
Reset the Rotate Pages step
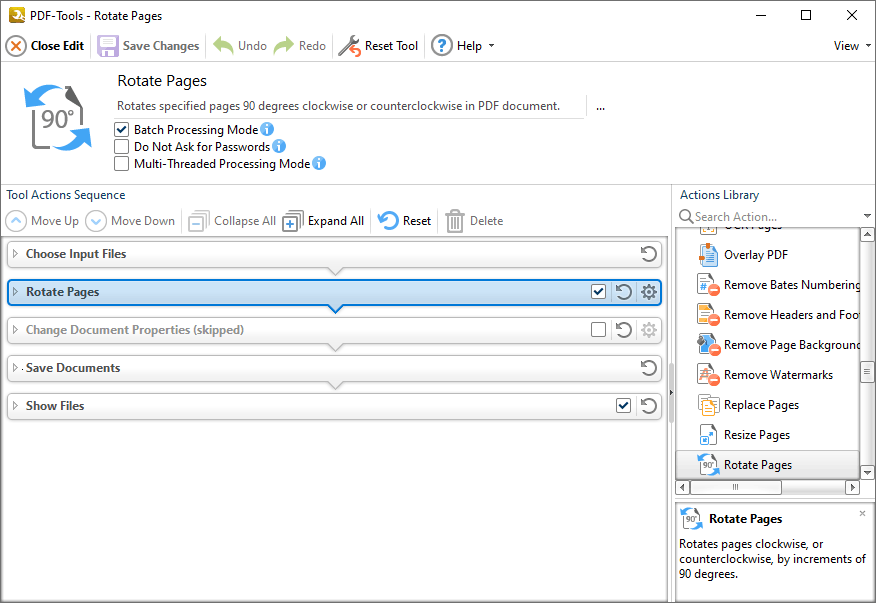[623, 292]
